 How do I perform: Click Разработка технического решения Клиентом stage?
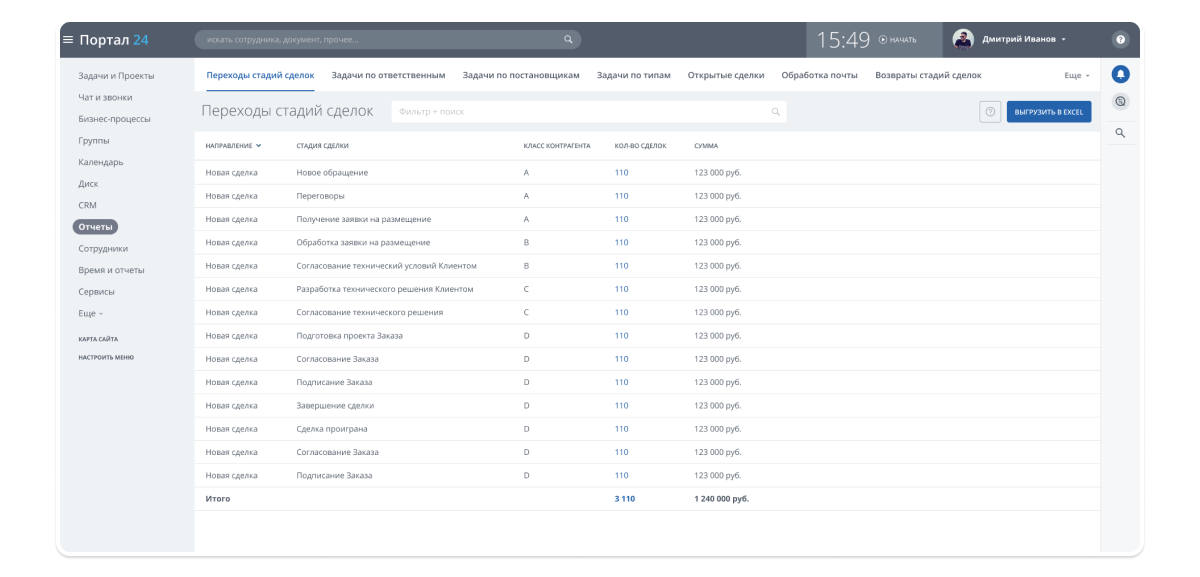coord(385,289)
